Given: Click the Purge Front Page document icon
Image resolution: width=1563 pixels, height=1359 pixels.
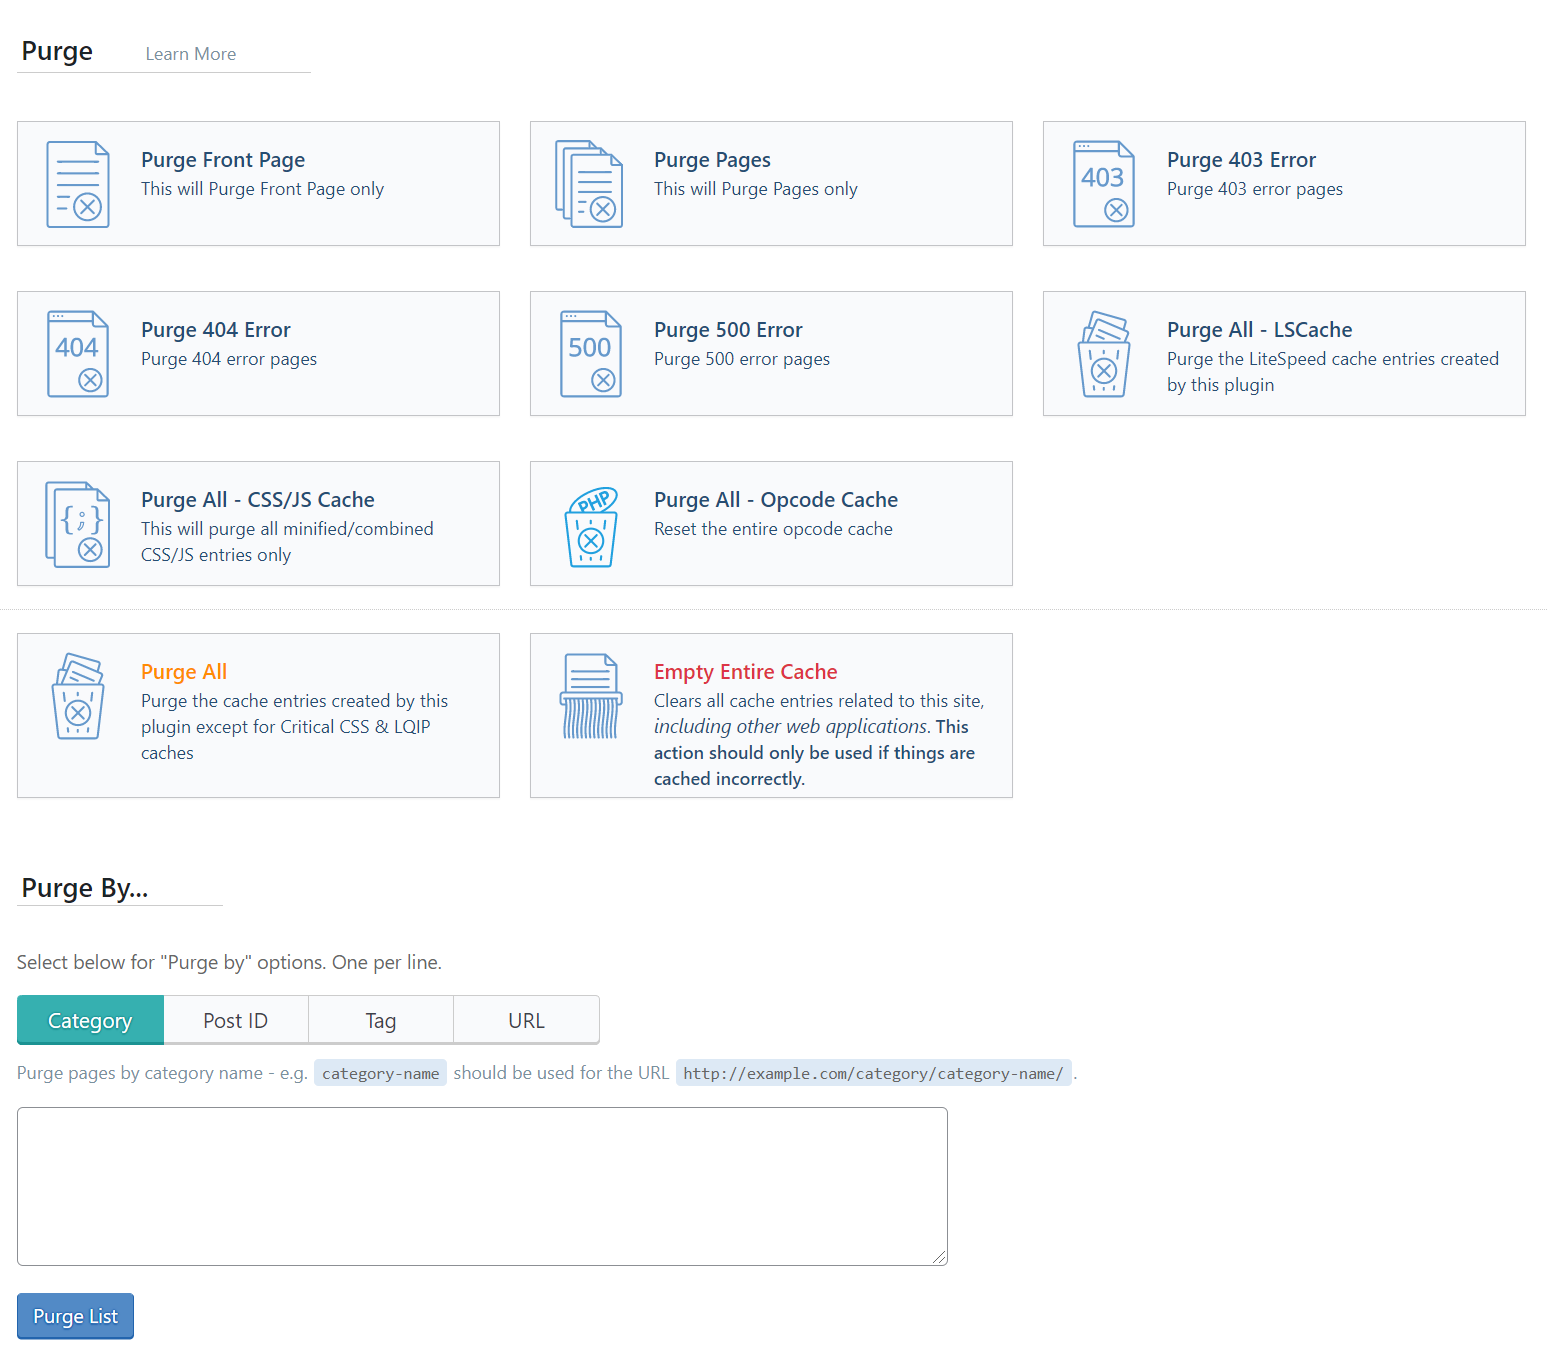Looking at the screenshot, I should [x=78, y=184].
